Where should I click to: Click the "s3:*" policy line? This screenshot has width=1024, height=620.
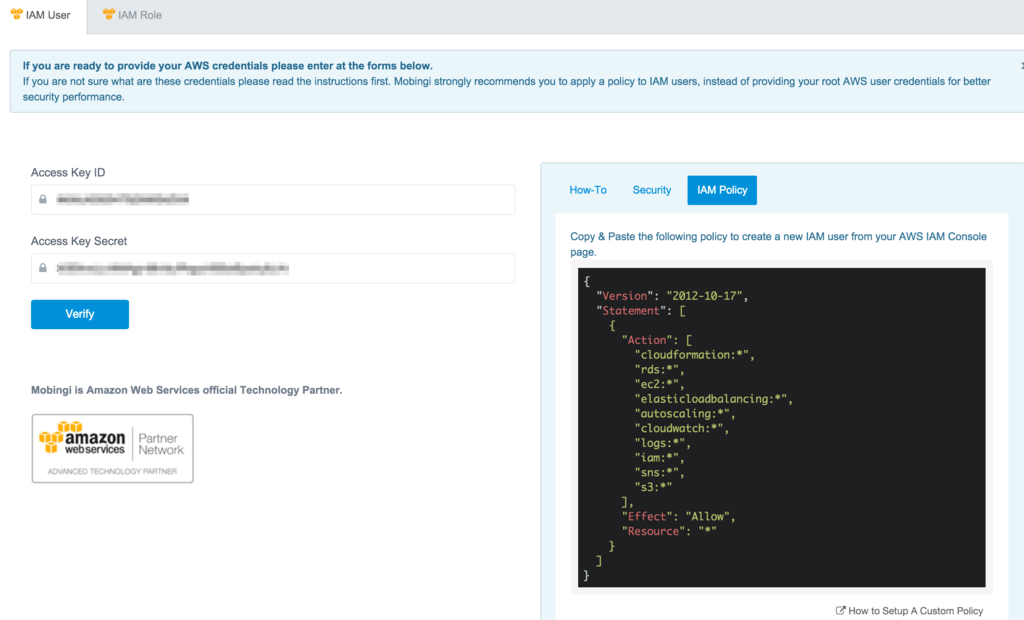point(653,487)
